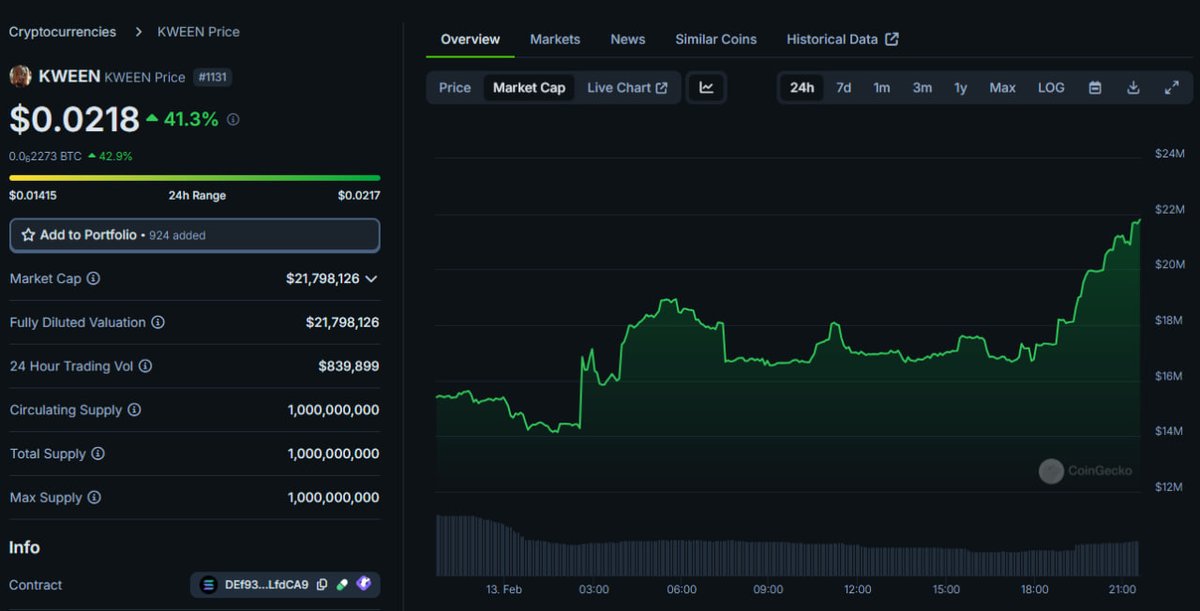Toggle the Market Cap chart view
Image resolution: width=1200 pixels, height=611 pixels.
click(x=529, y=88)
